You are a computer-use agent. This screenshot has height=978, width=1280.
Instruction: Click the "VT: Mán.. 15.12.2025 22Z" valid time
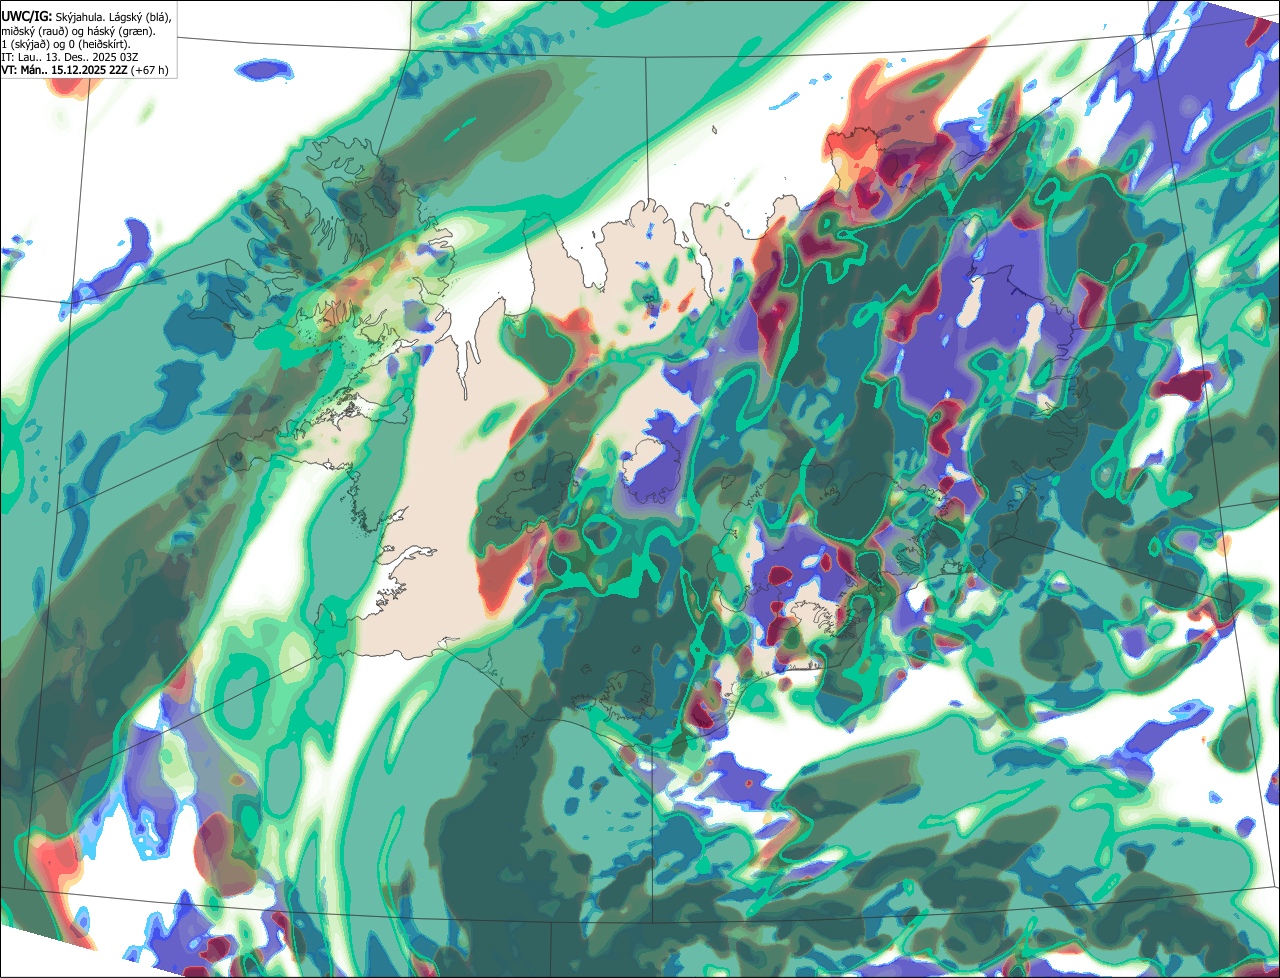click(x=64, y=70)
